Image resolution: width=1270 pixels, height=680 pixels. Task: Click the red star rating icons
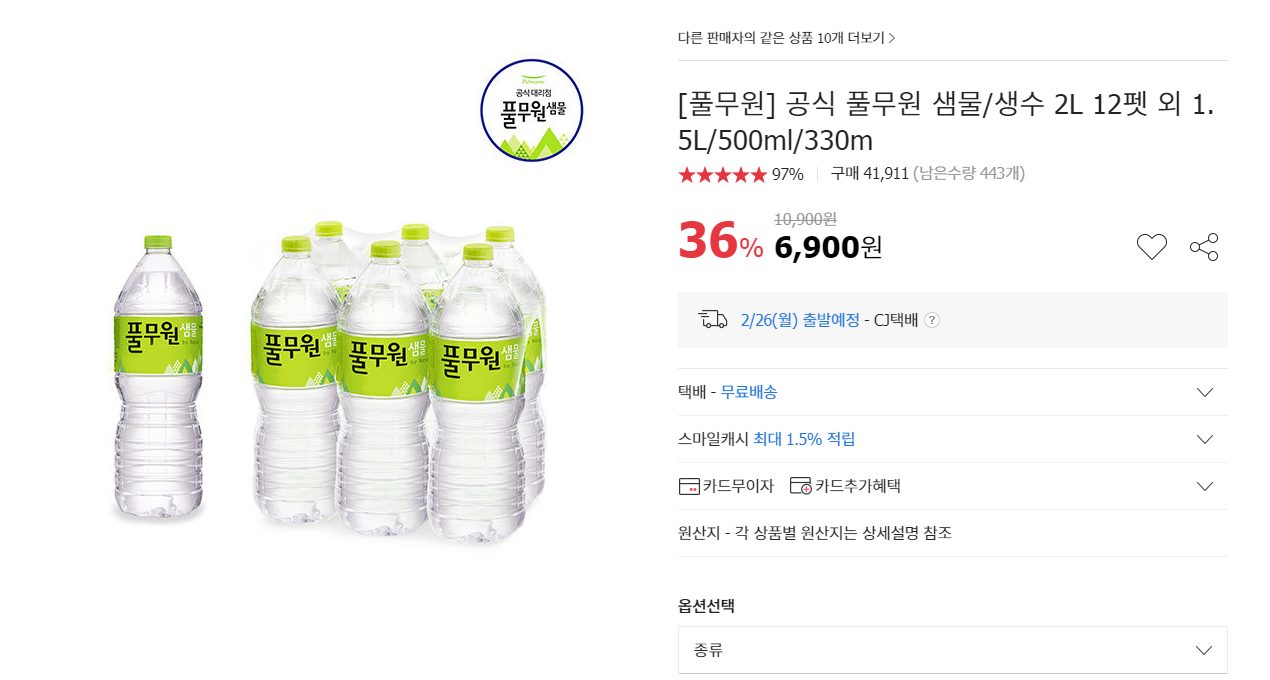pos(722,174)
